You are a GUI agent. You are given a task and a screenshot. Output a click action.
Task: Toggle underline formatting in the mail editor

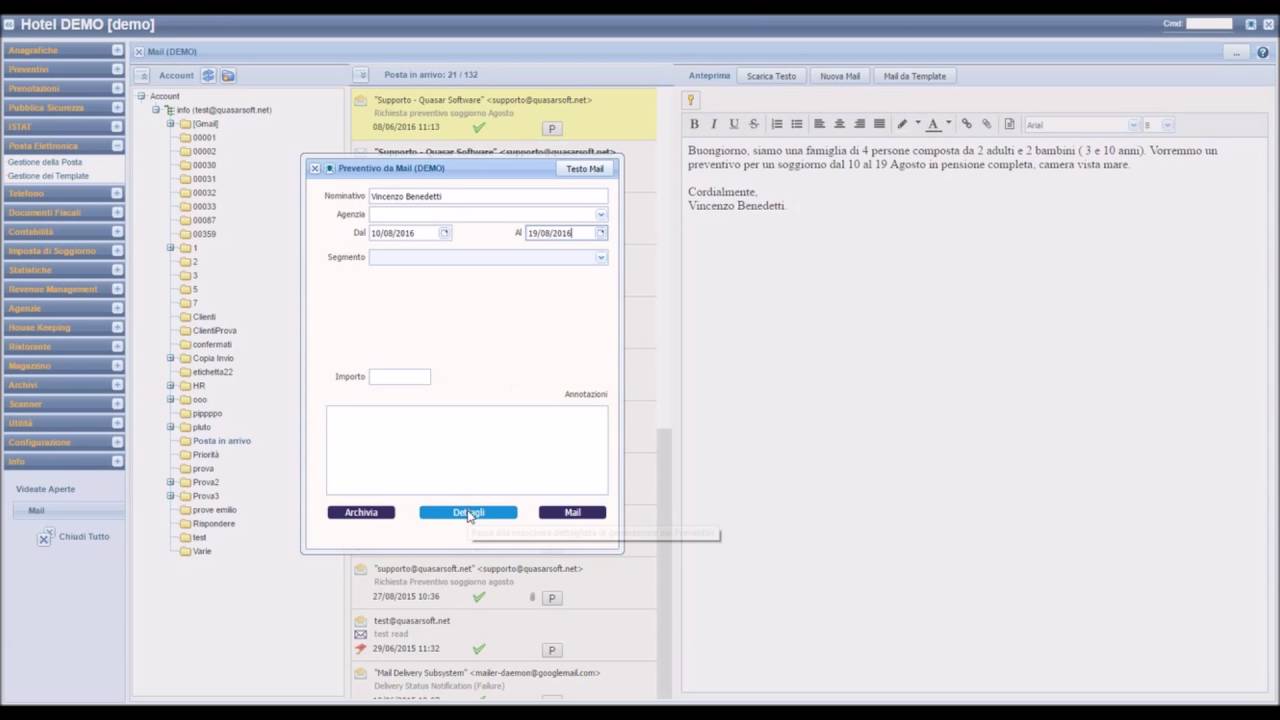coord(734,124)
